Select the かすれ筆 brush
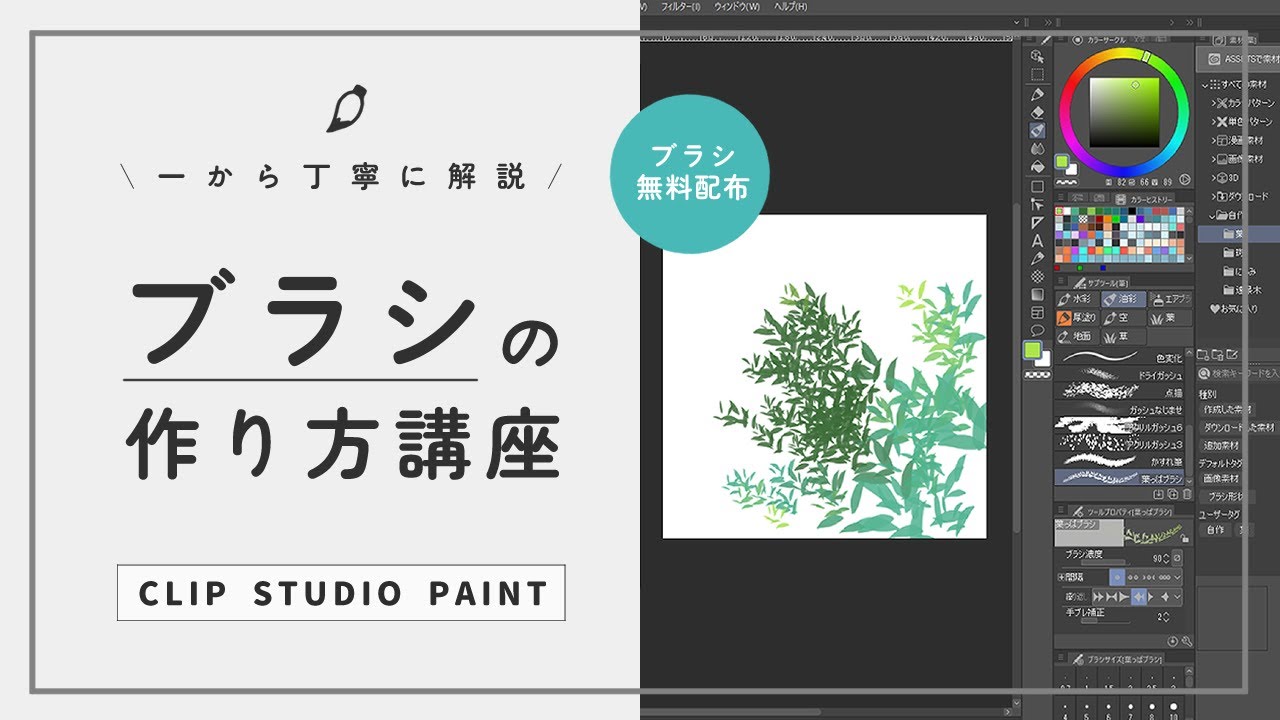 coord(1120,461)
